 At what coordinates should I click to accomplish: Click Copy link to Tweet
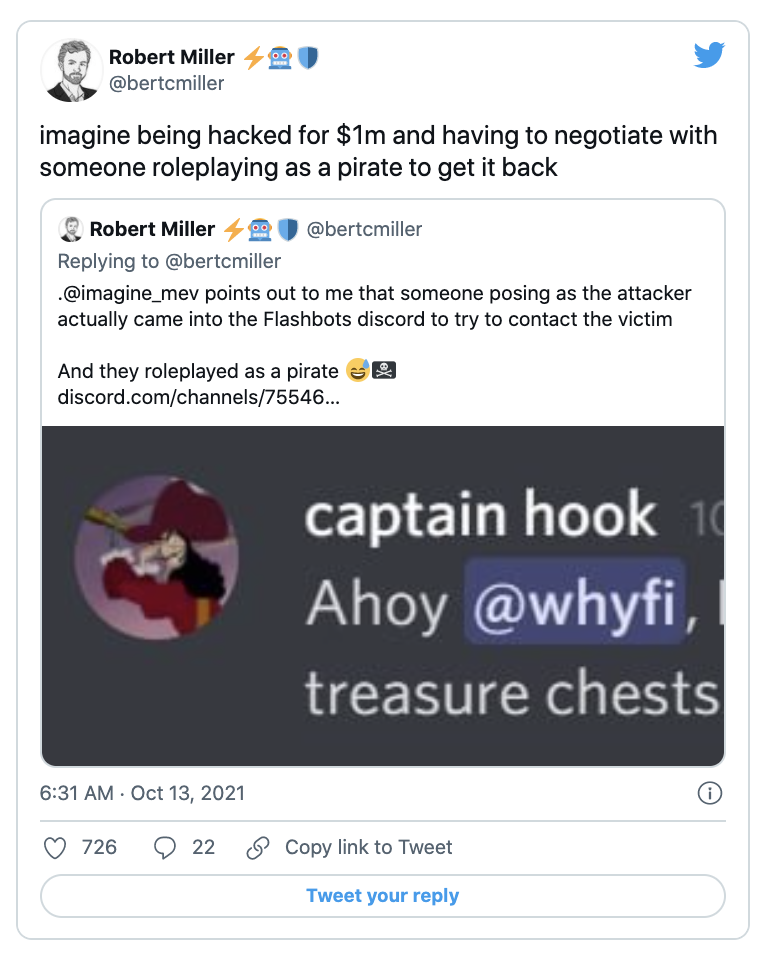tap(368, 847)
